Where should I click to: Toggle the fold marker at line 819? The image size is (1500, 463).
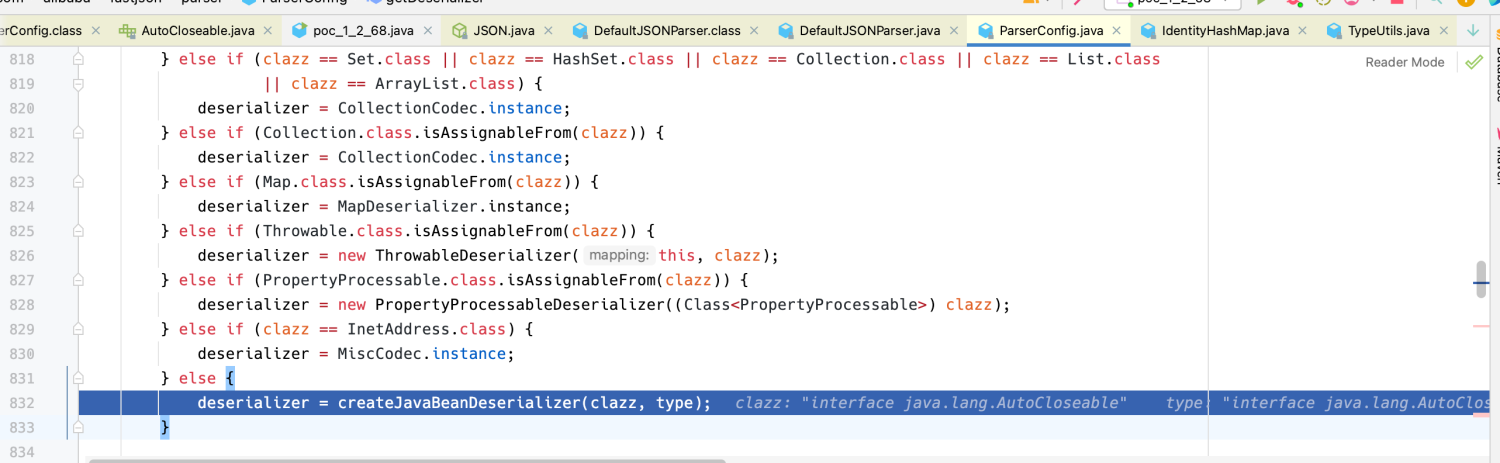[x=78, y=84]
